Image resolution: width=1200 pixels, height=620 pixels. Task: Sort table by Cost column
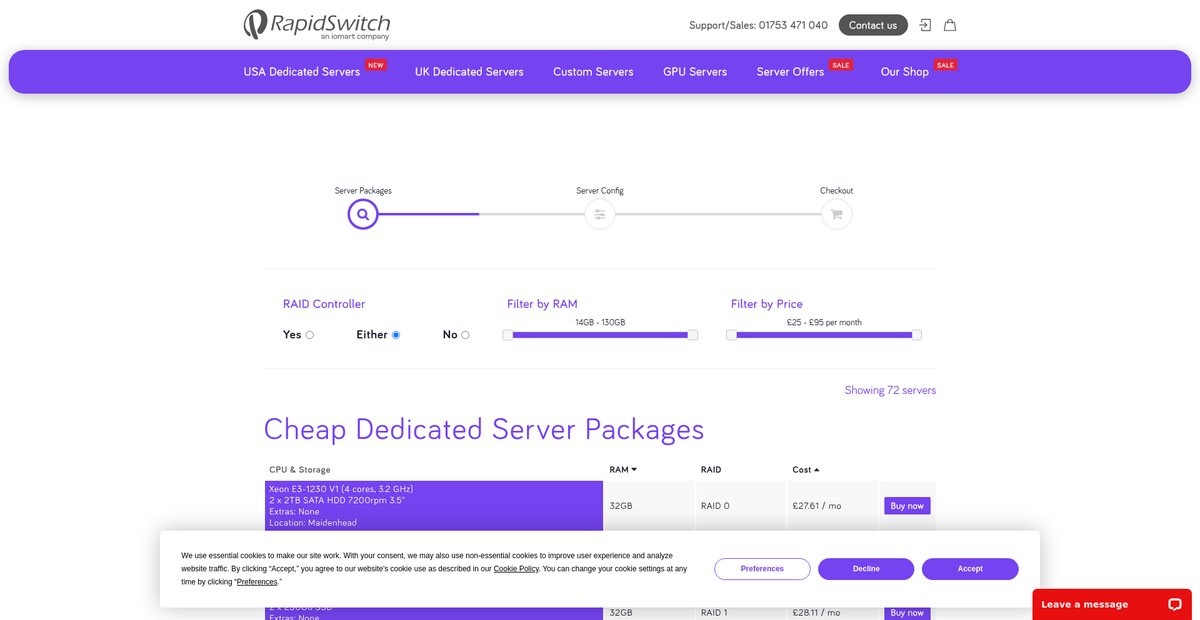point(806,469)
